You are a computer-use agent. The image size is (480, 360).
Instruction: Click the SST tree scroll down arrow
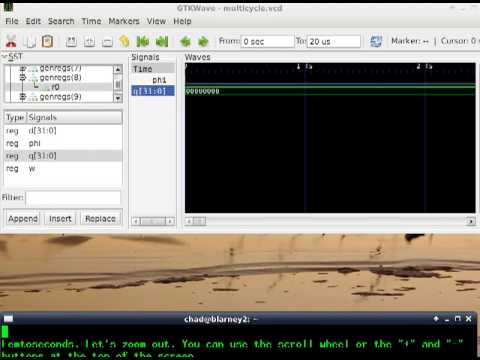click(x=118, y=98)
